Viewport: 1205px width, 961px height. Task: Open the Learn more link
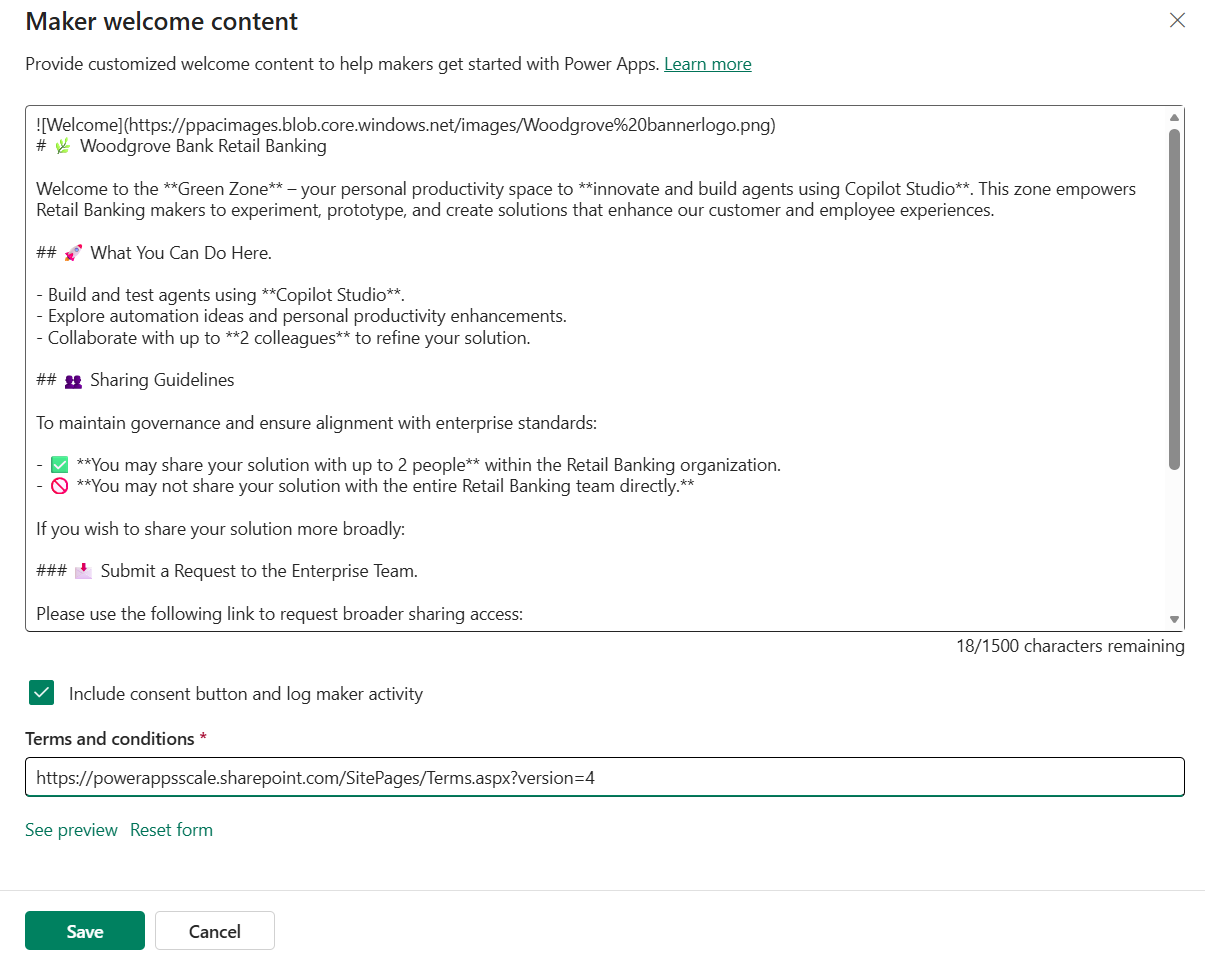707,64
